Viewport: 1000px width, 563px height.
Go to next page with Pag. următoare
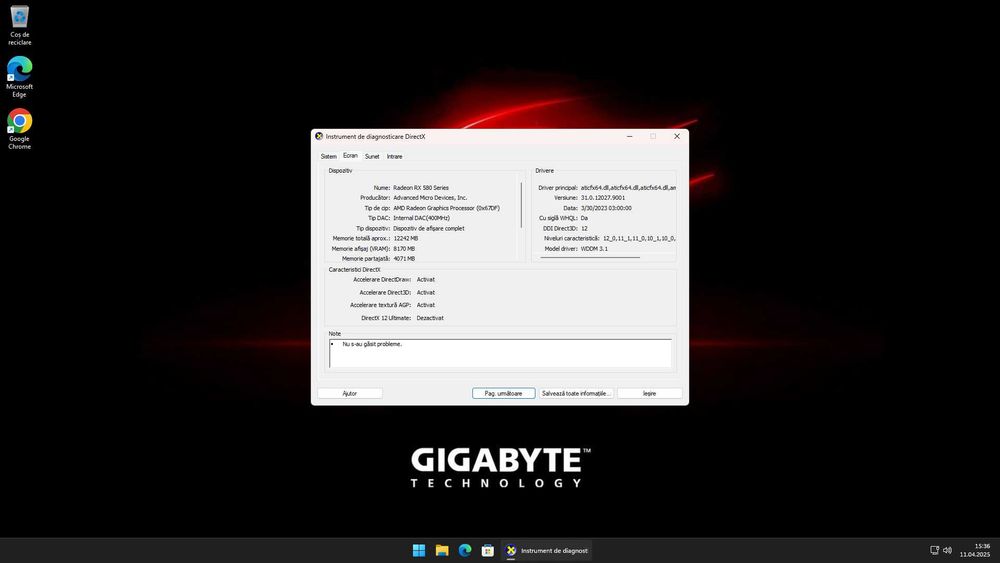coord(503,393)
